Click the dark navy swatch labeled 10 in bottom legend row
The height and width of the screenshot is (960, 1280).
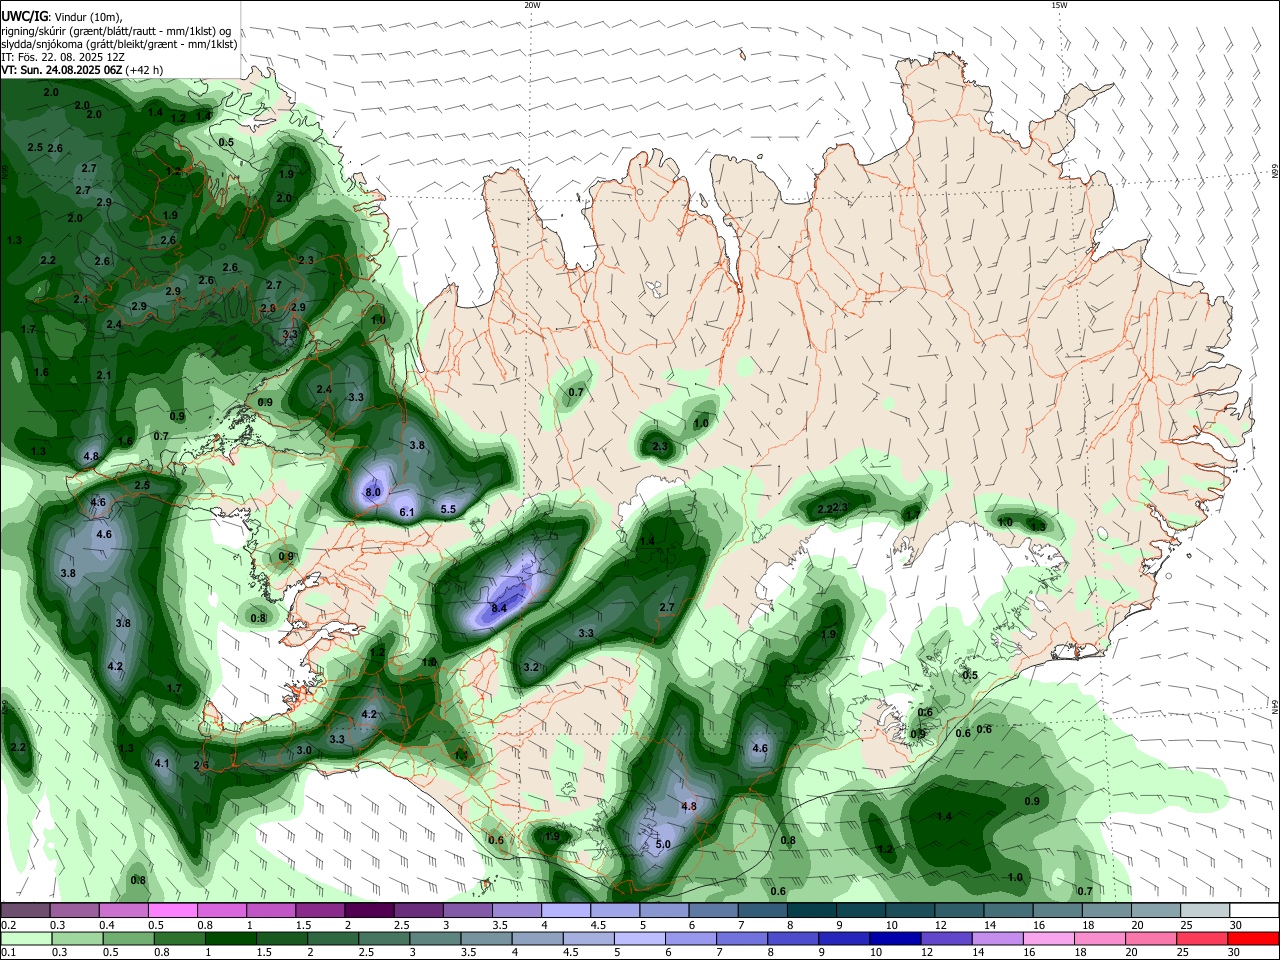[x=895, y=938]
